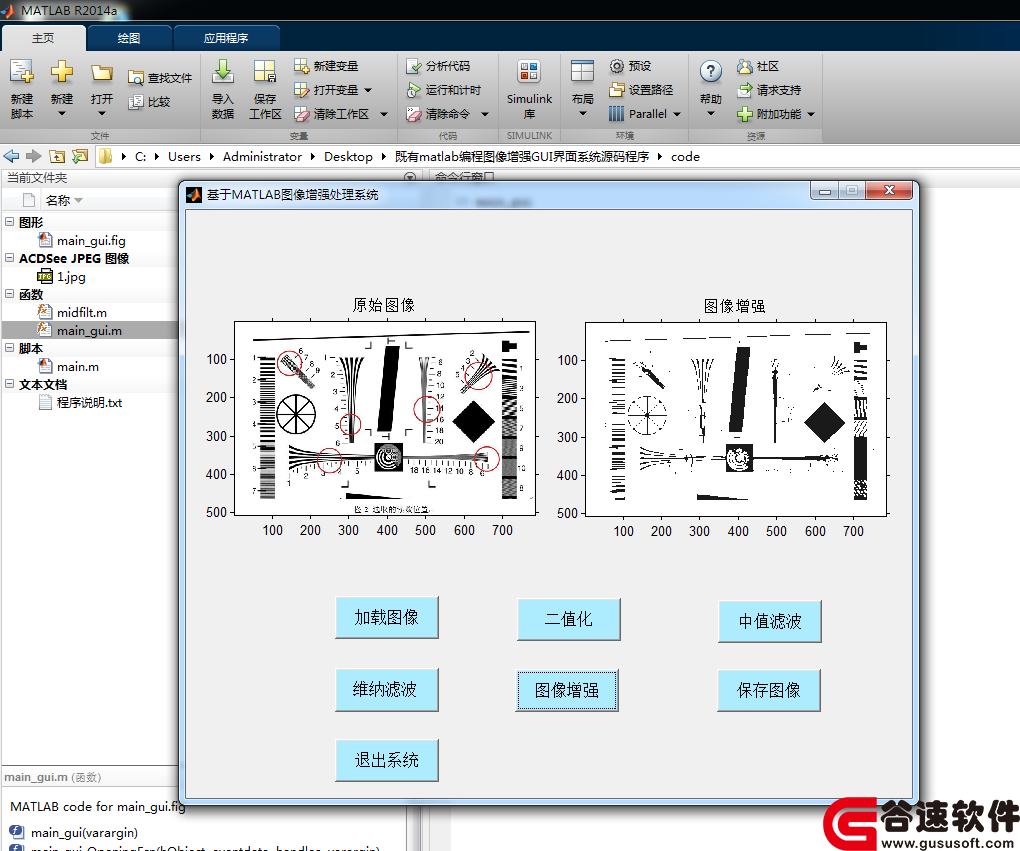The width and height of the screenshot is (1020, 851).
Task: Collapse the ACDSee JPEG 图像 group
Action: click(9, 258)
